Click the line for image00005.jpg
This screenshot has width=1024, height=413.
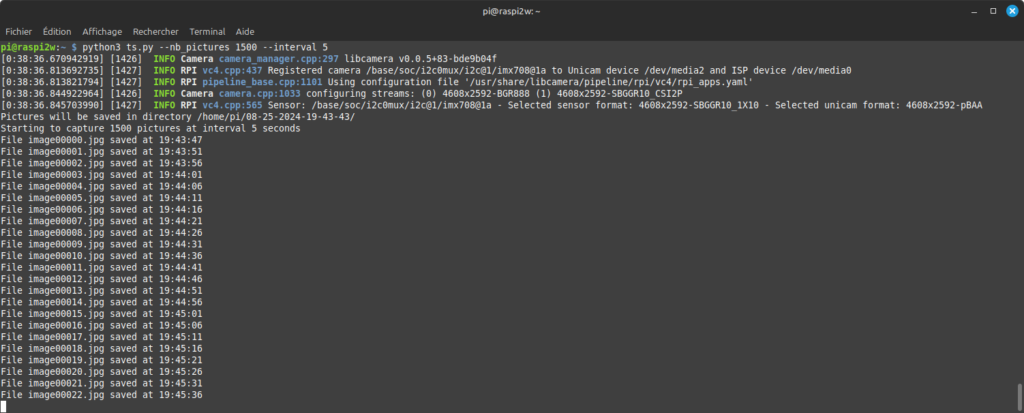pyautogui.click(x=101, y=198)
